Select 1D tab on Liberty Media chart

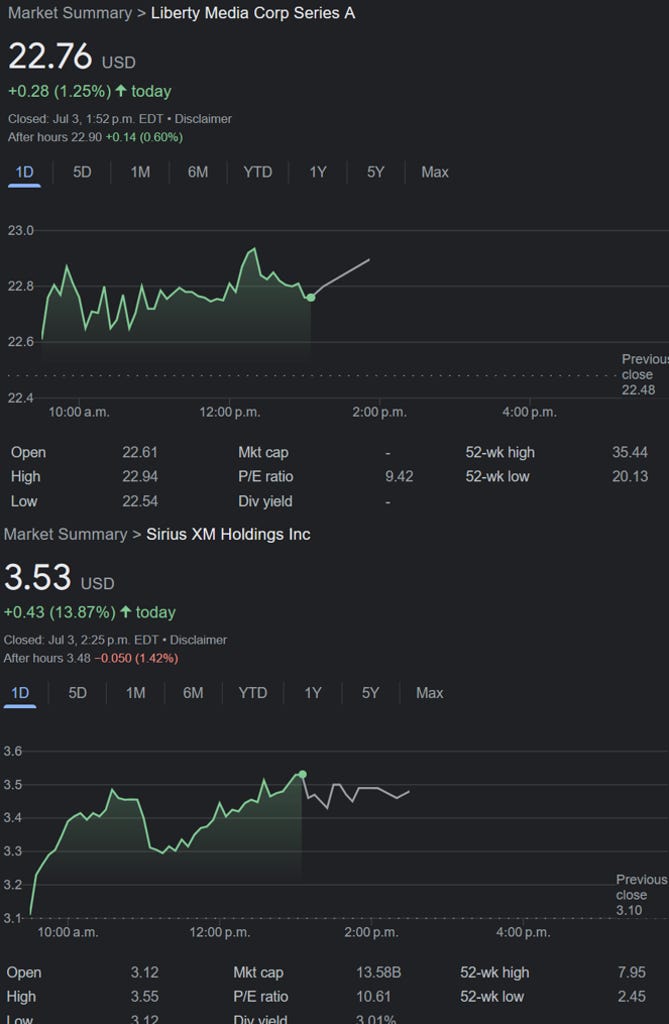24,172
